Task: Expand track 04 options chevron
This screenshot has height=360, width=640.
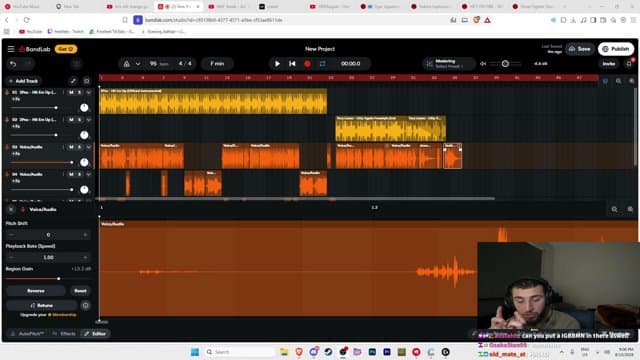Action: (89, 174)
